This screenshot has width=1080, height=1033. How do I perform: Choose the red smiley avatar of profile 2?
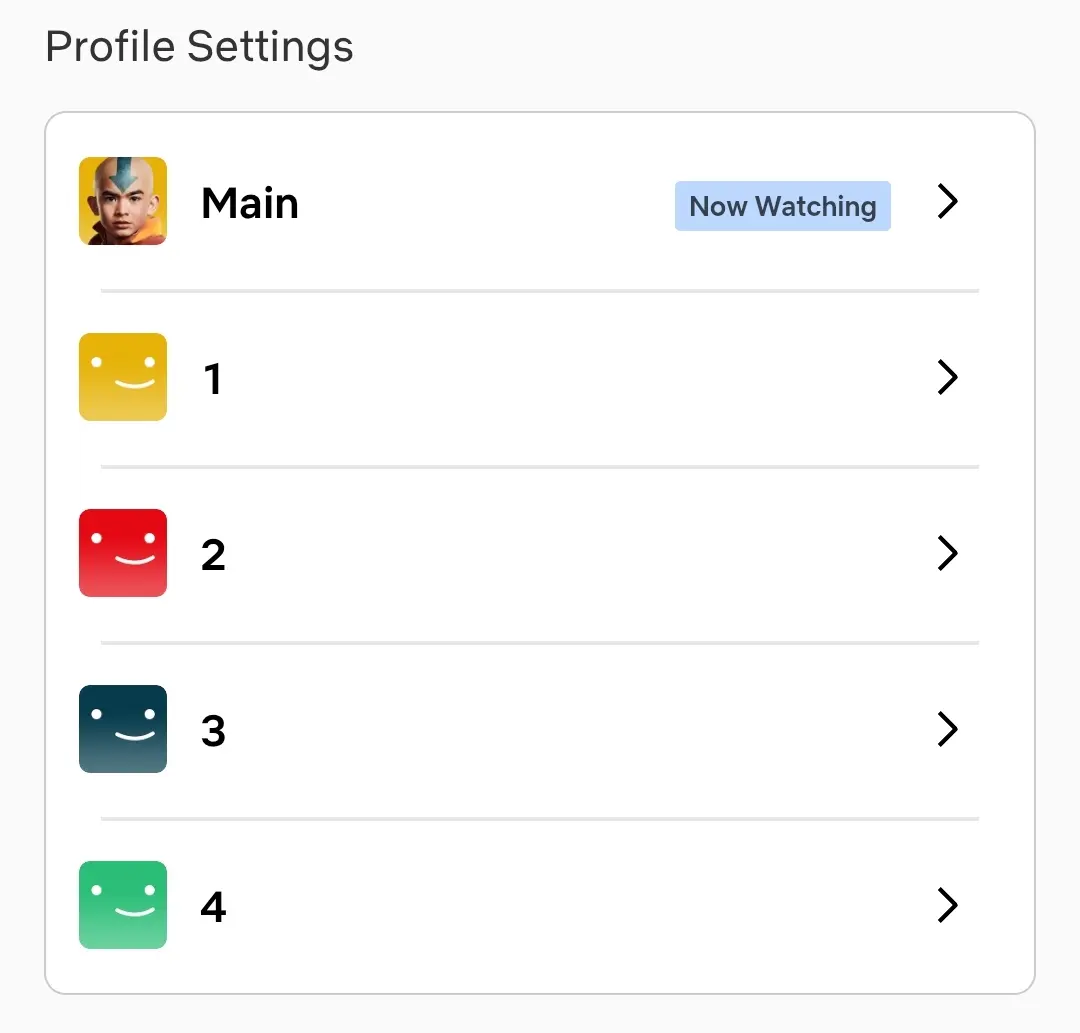pos(123,553)
